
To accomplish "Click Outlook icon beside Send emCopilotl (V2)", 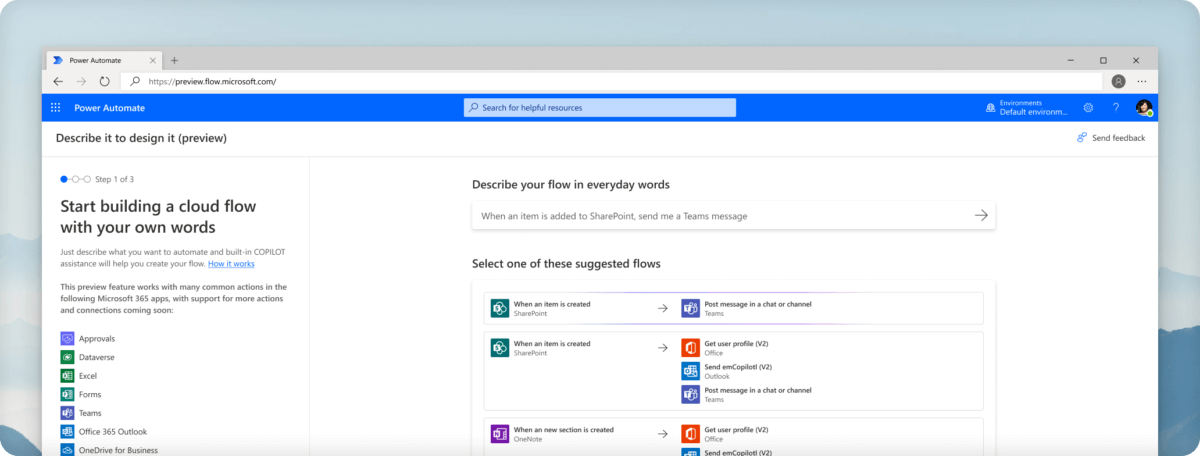I will [690, 371].
